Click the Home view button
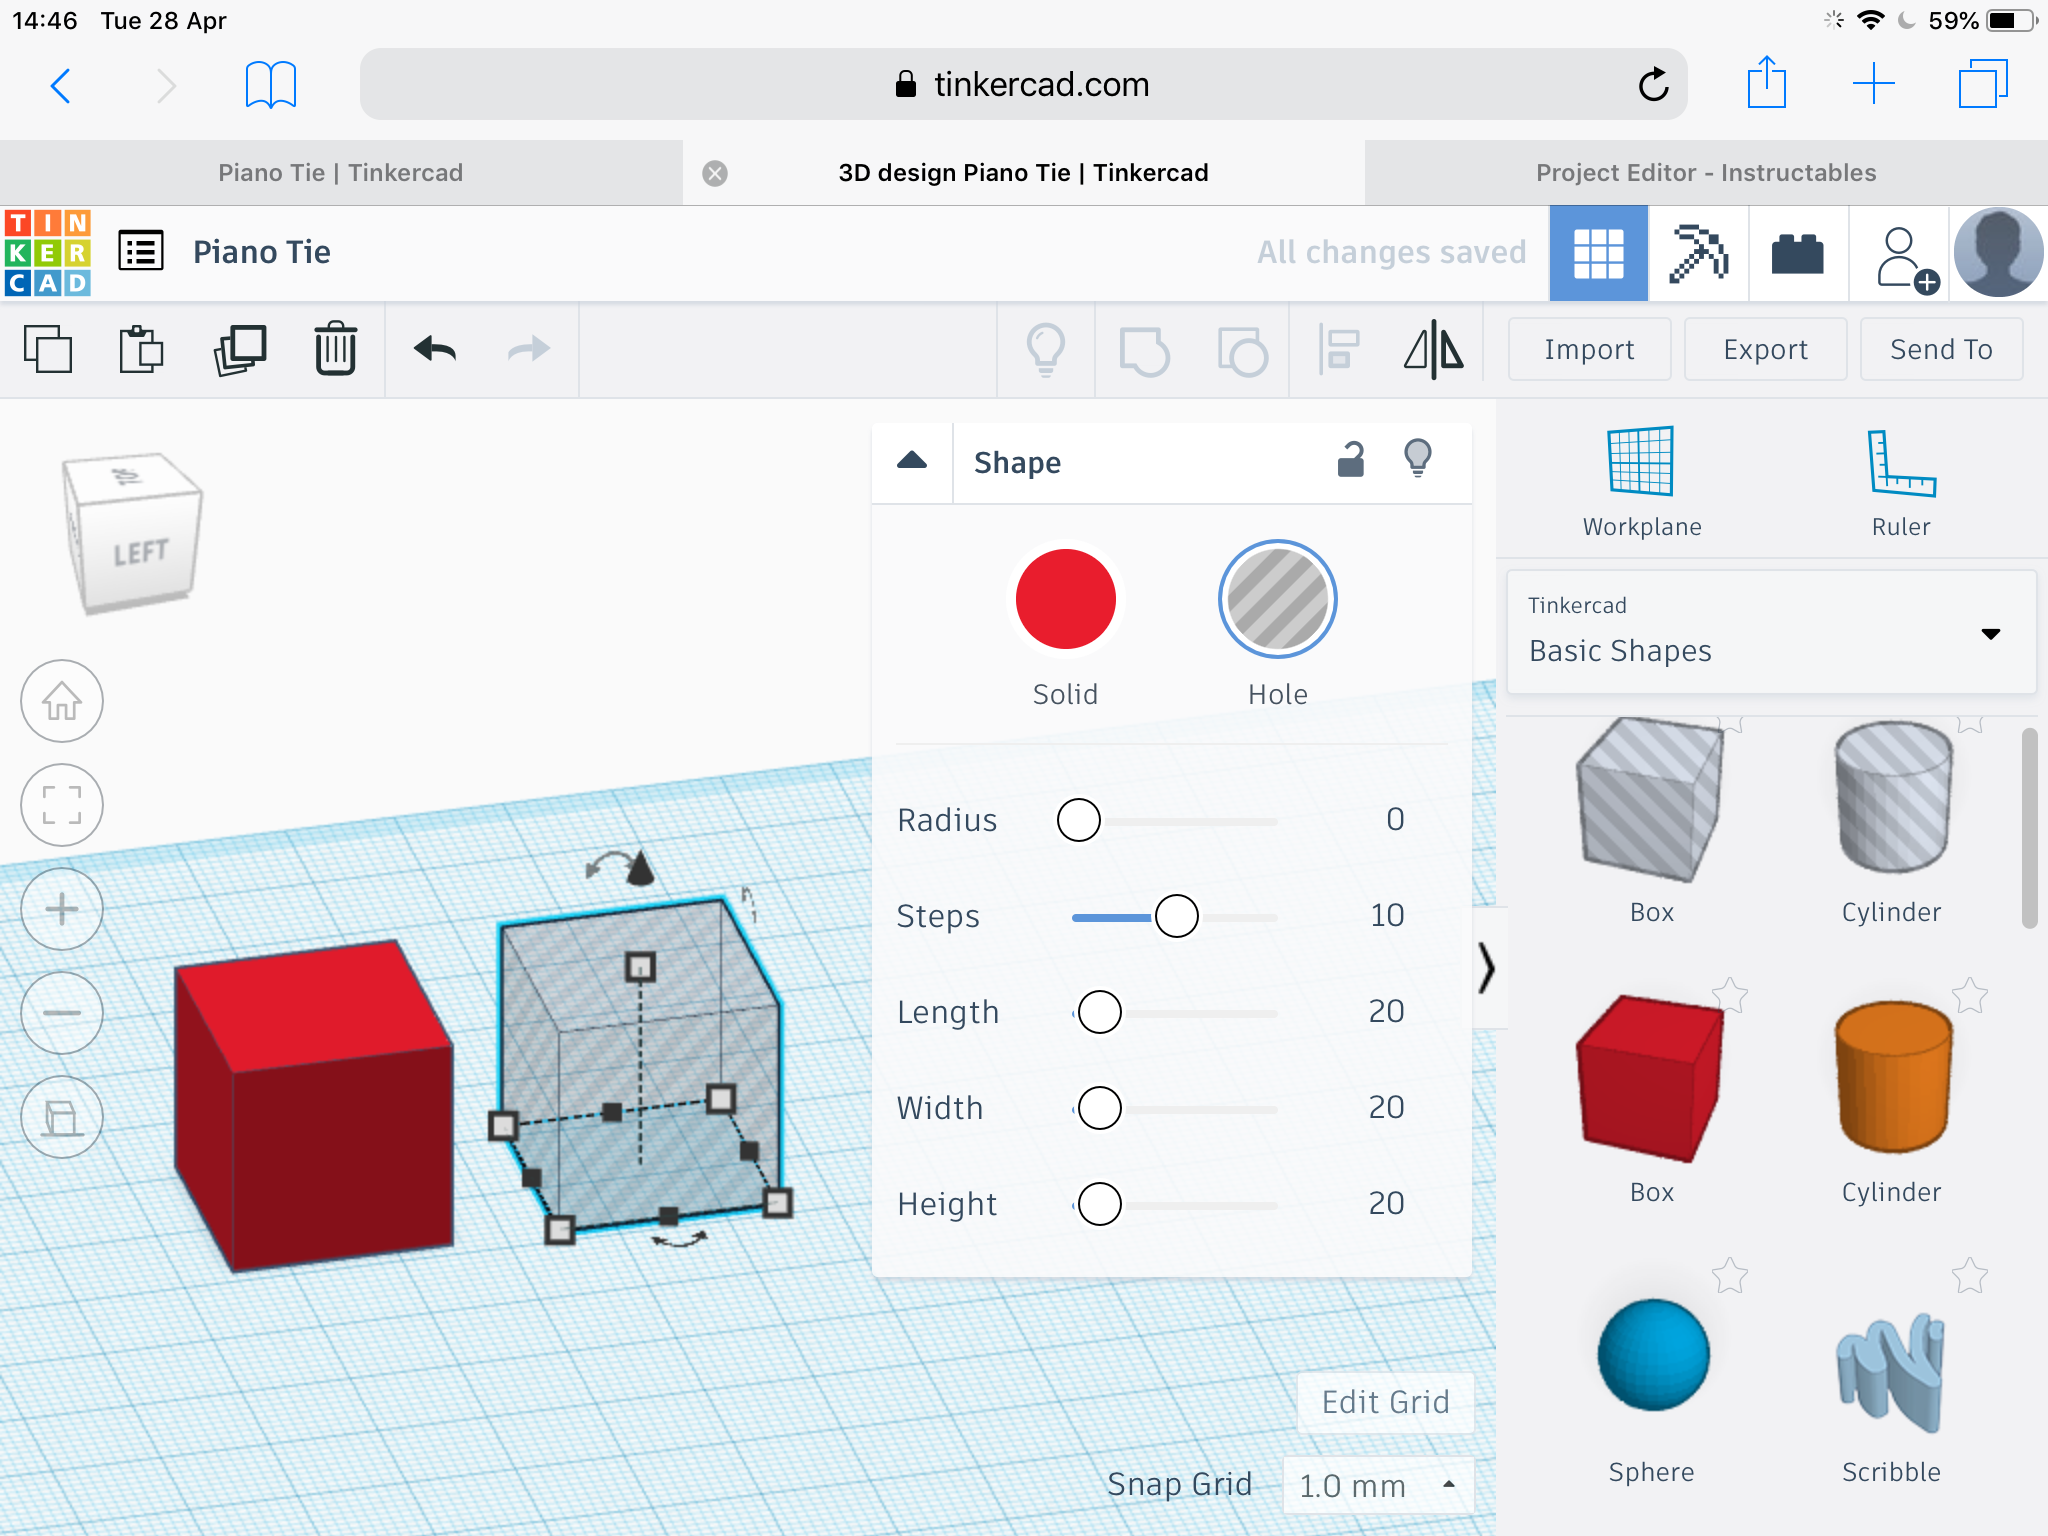 point(62,701)
